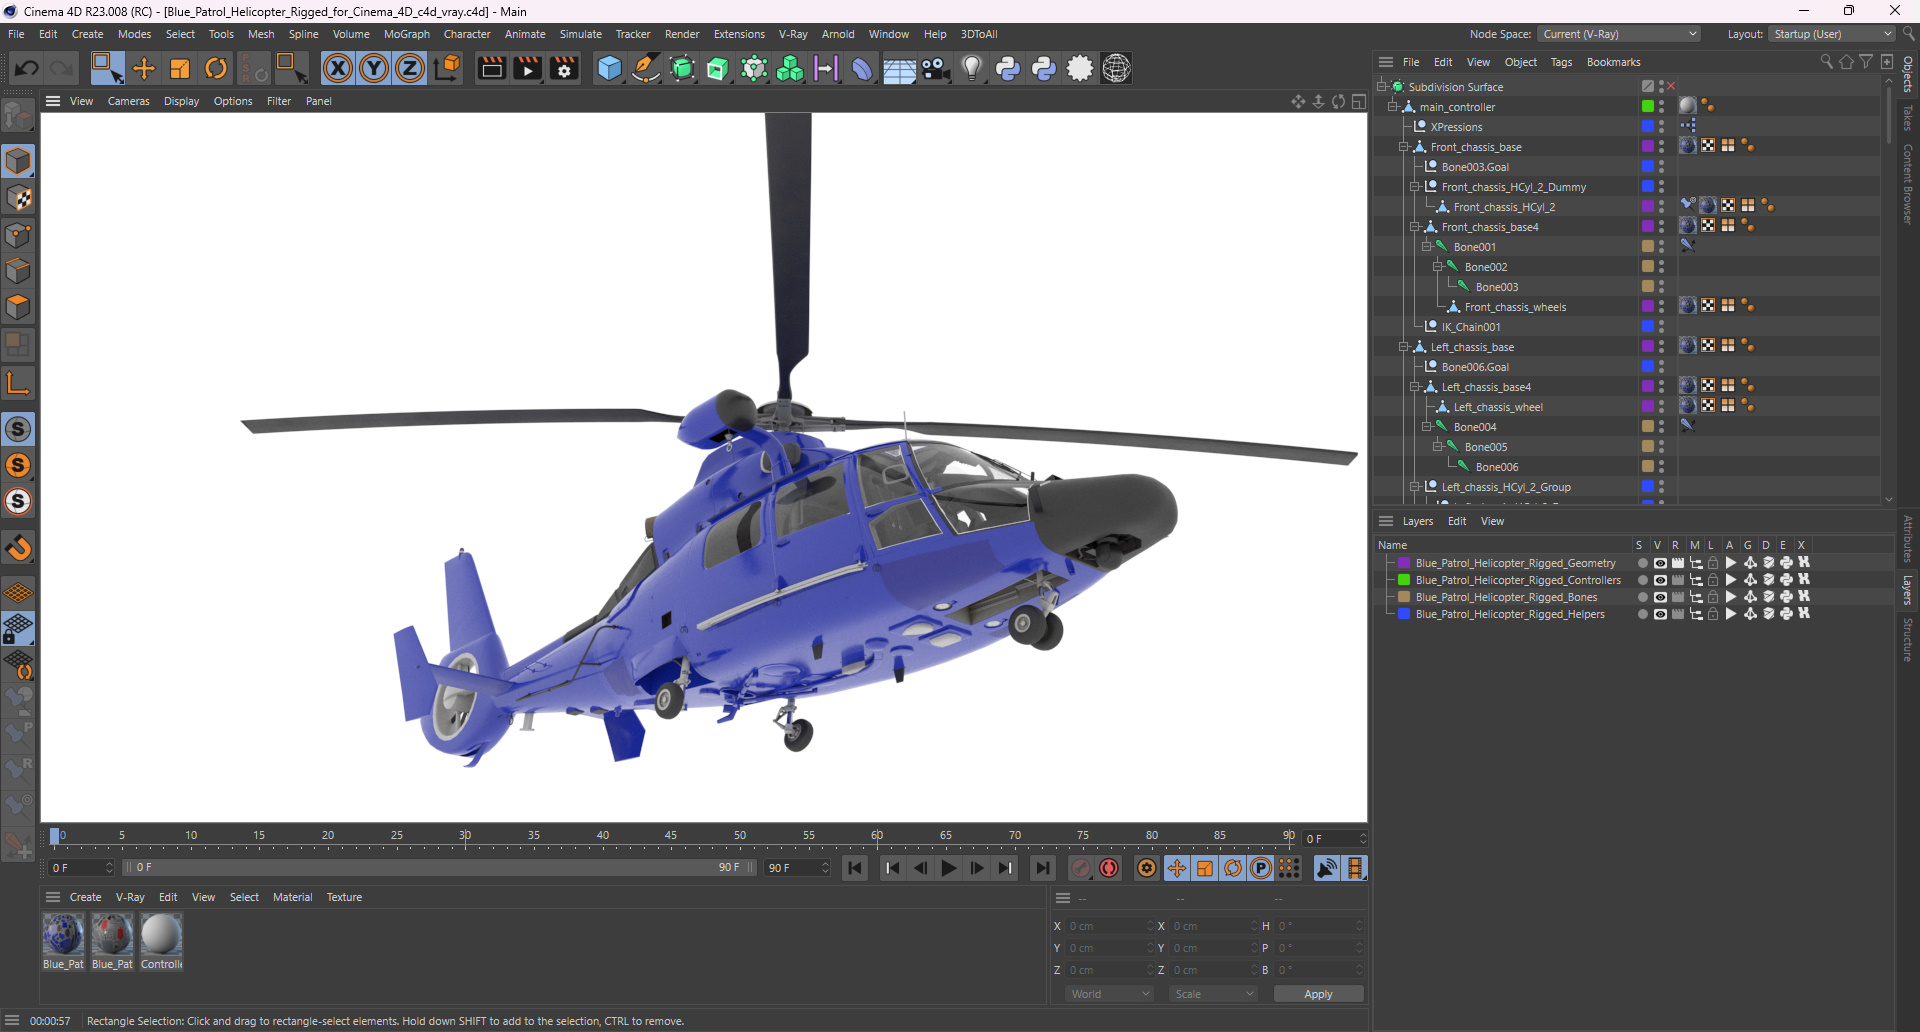Click the Points mode icon in left palette
The width and height of the screenshot is (1920, 1032).
click(18, 235)
